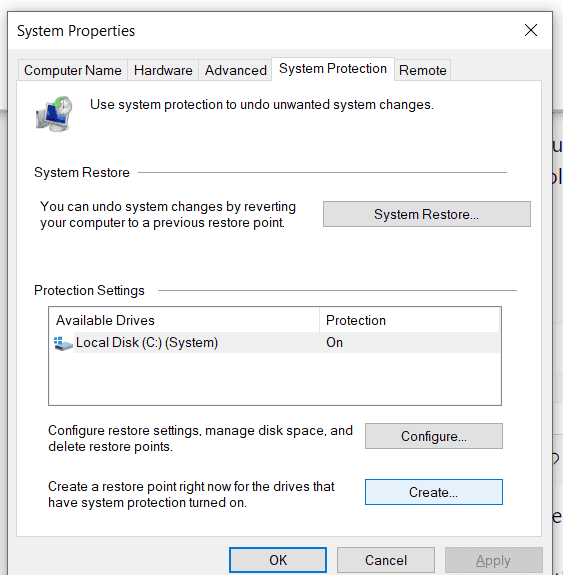The height and width of the screenshot is (575, 563).
Task: Cancel the System Properties dialog
Action: point(386,560)
